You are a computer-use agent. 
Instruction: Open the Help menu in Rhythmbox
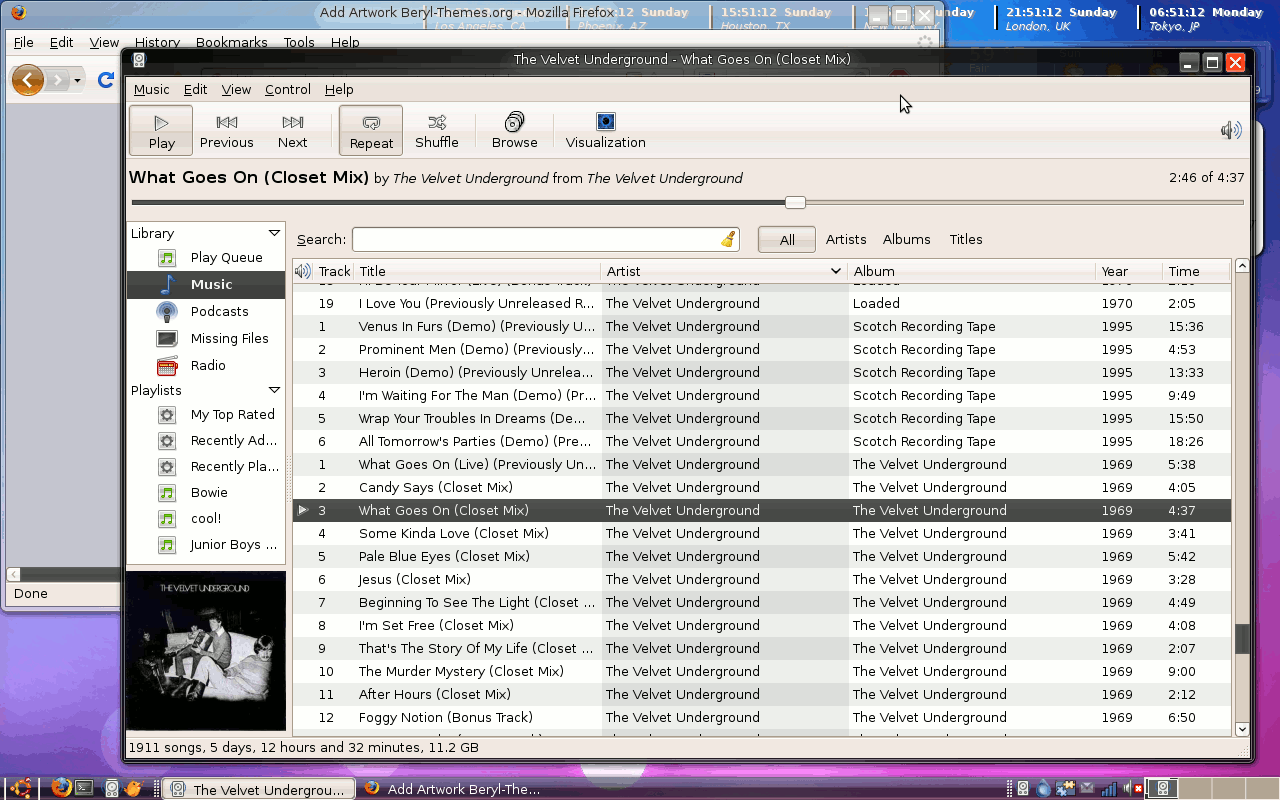point(339,89)
